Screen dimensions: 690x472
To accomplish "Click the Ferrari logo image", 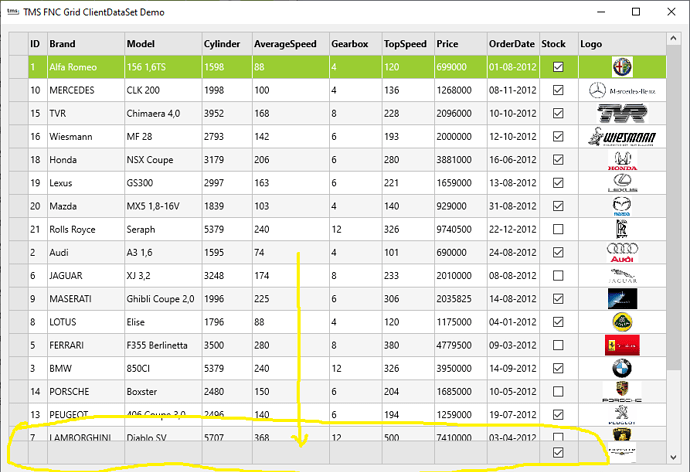I will 622,345.
